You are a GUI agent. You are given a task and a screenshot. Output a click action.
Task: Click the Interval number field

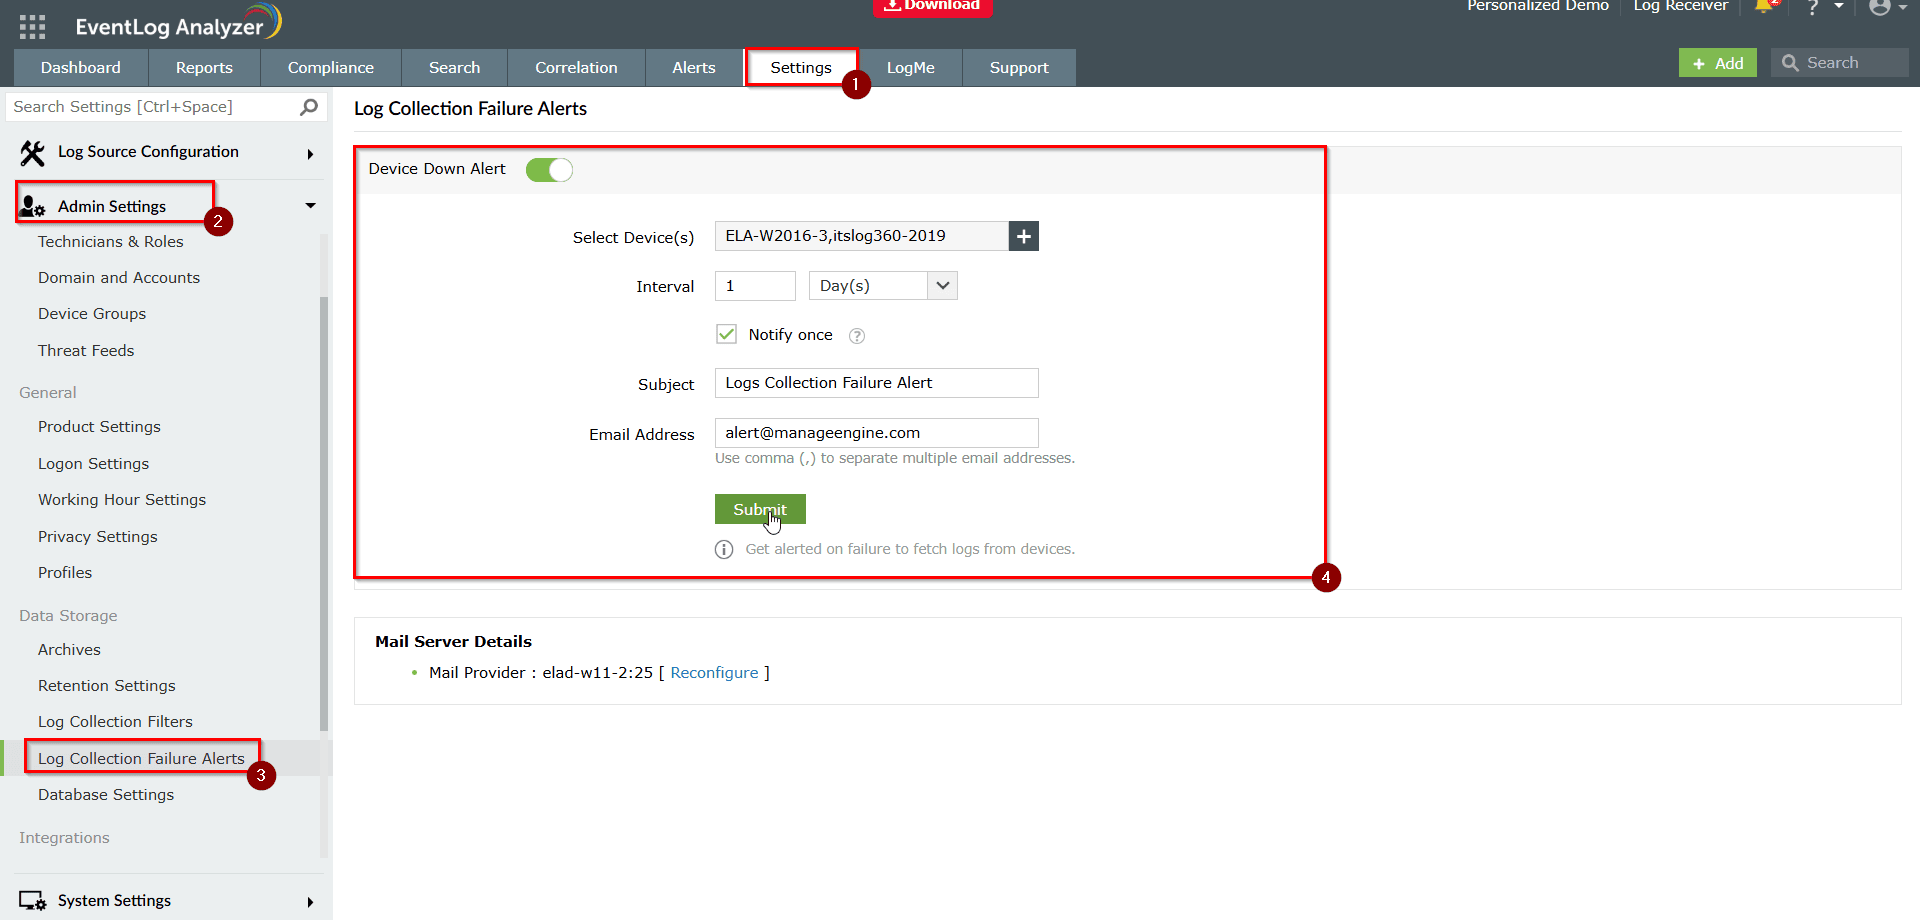755,286
